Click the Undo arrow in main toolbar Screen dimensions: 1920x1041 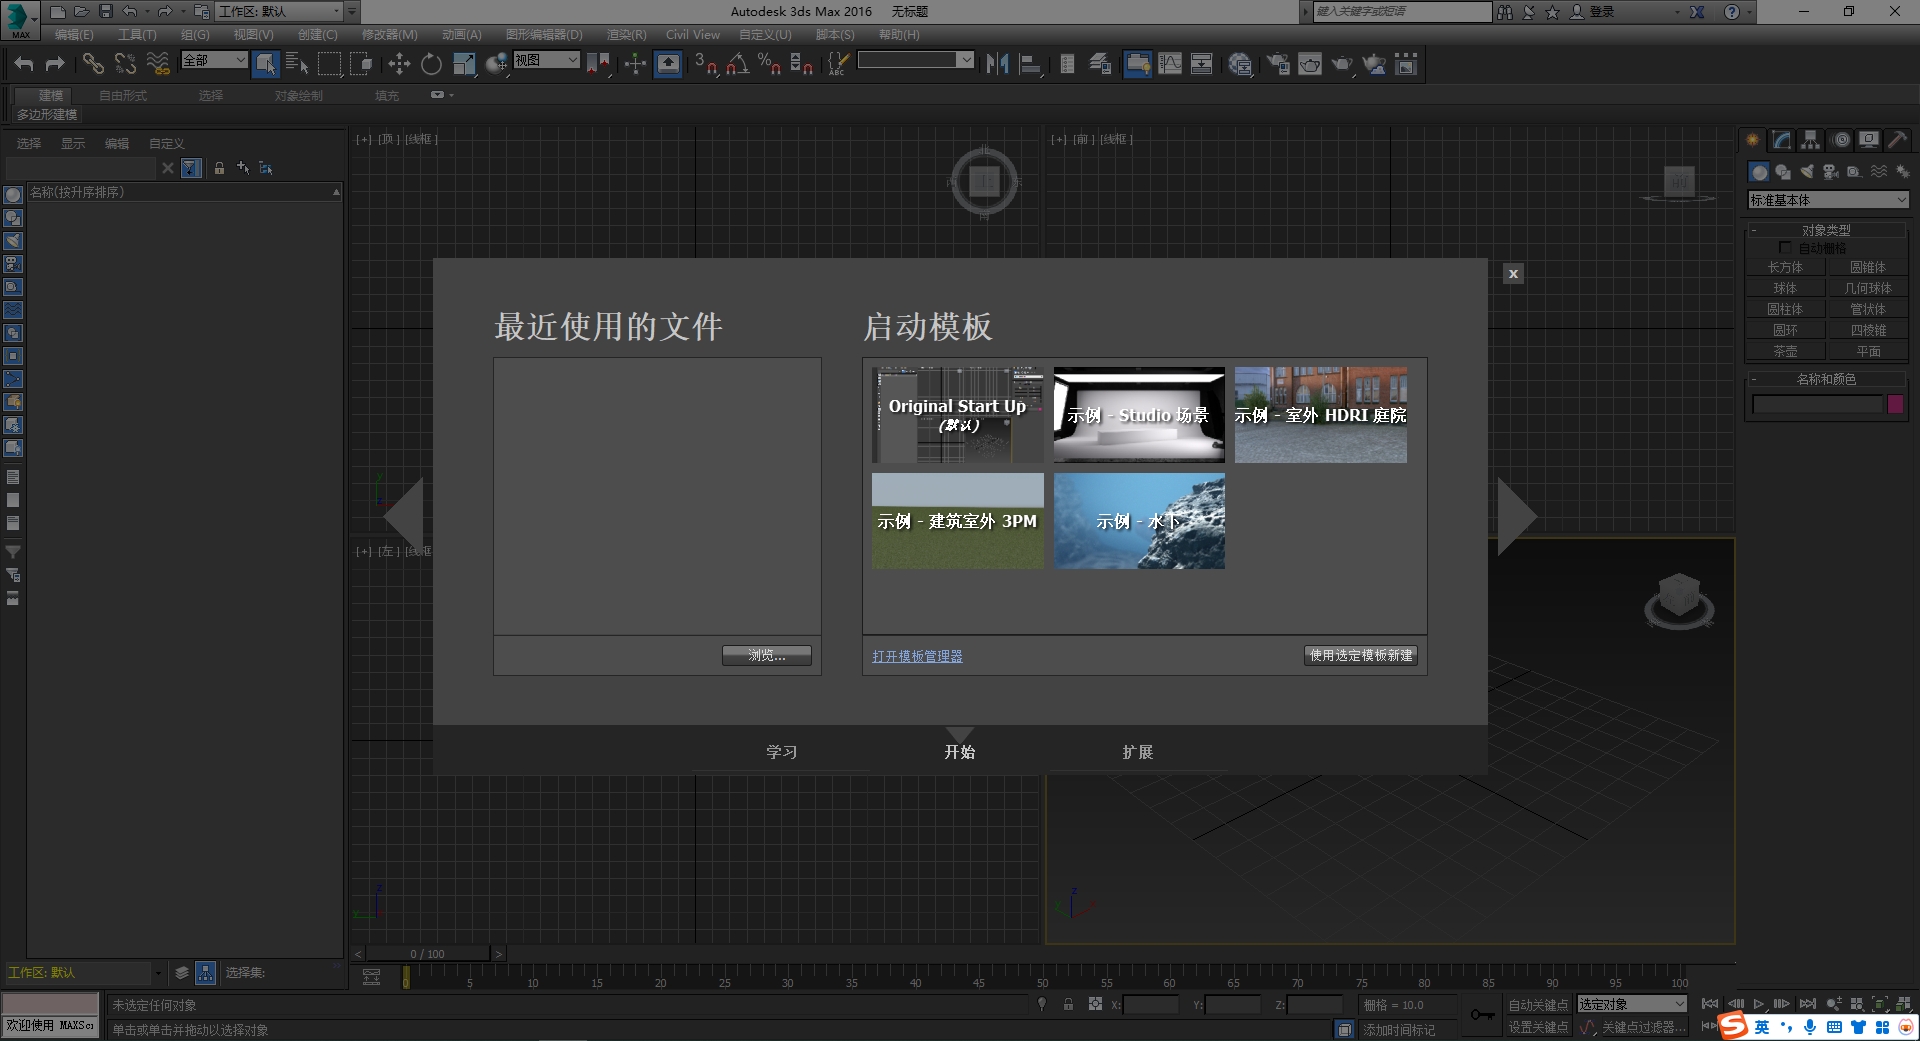24,64
